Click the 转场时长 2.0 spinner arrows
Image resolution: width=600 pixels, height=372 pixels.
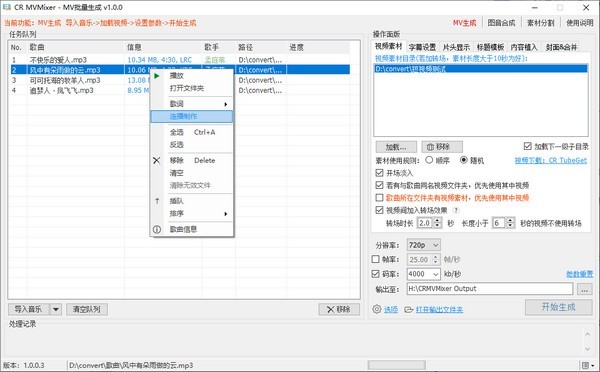tap(437, 223)
